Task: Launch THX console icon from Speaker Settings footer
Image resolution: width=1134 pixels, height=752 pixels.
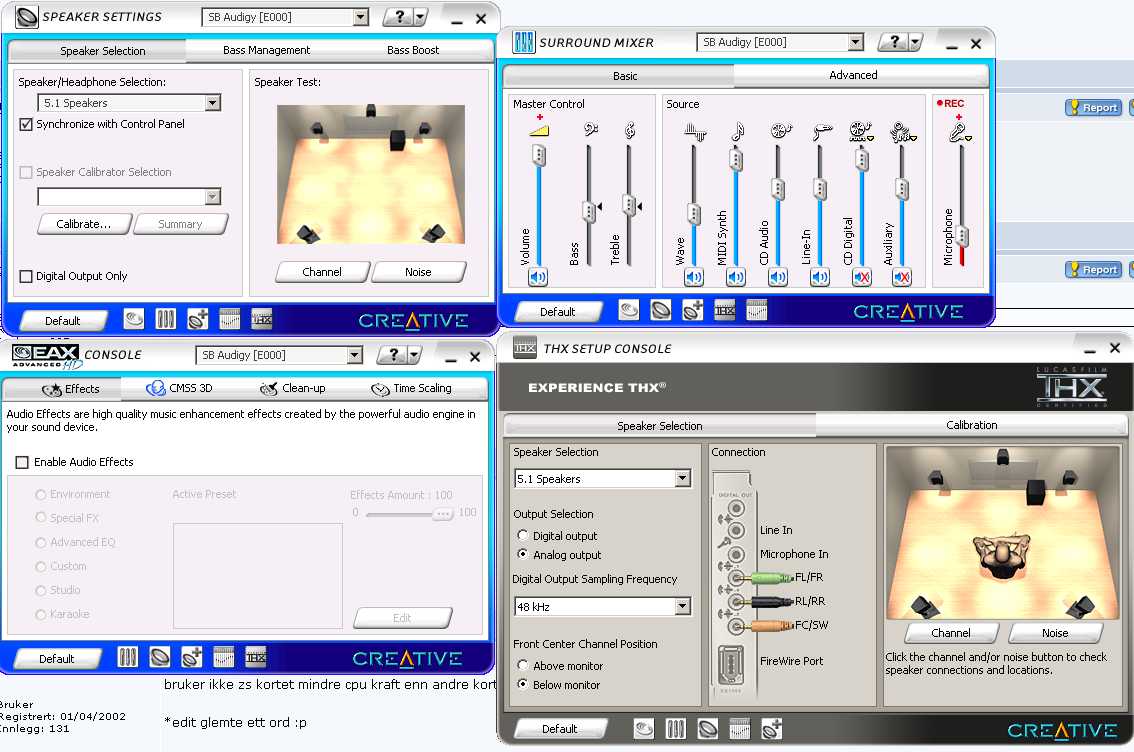Action: click(261, 319)
